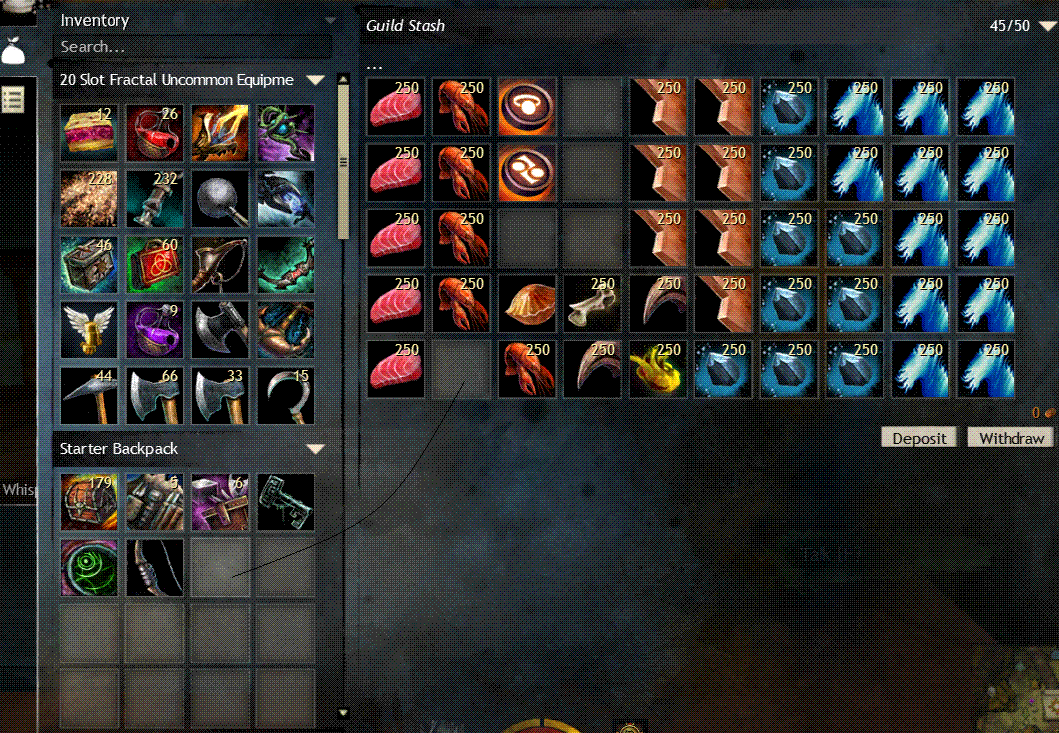
Task: Open the bag icon in left sidebar
Action: pos(14,51)
